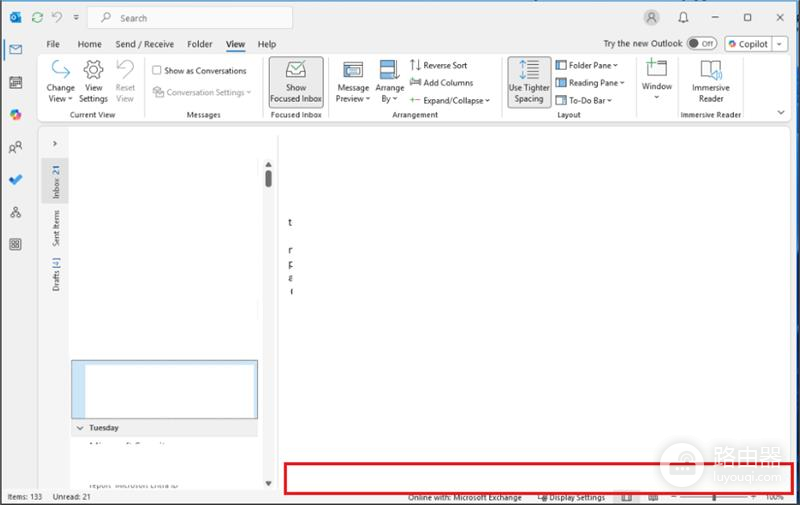Open the File menu
This screenshot has width=800, height=505.
pos(53,44)
